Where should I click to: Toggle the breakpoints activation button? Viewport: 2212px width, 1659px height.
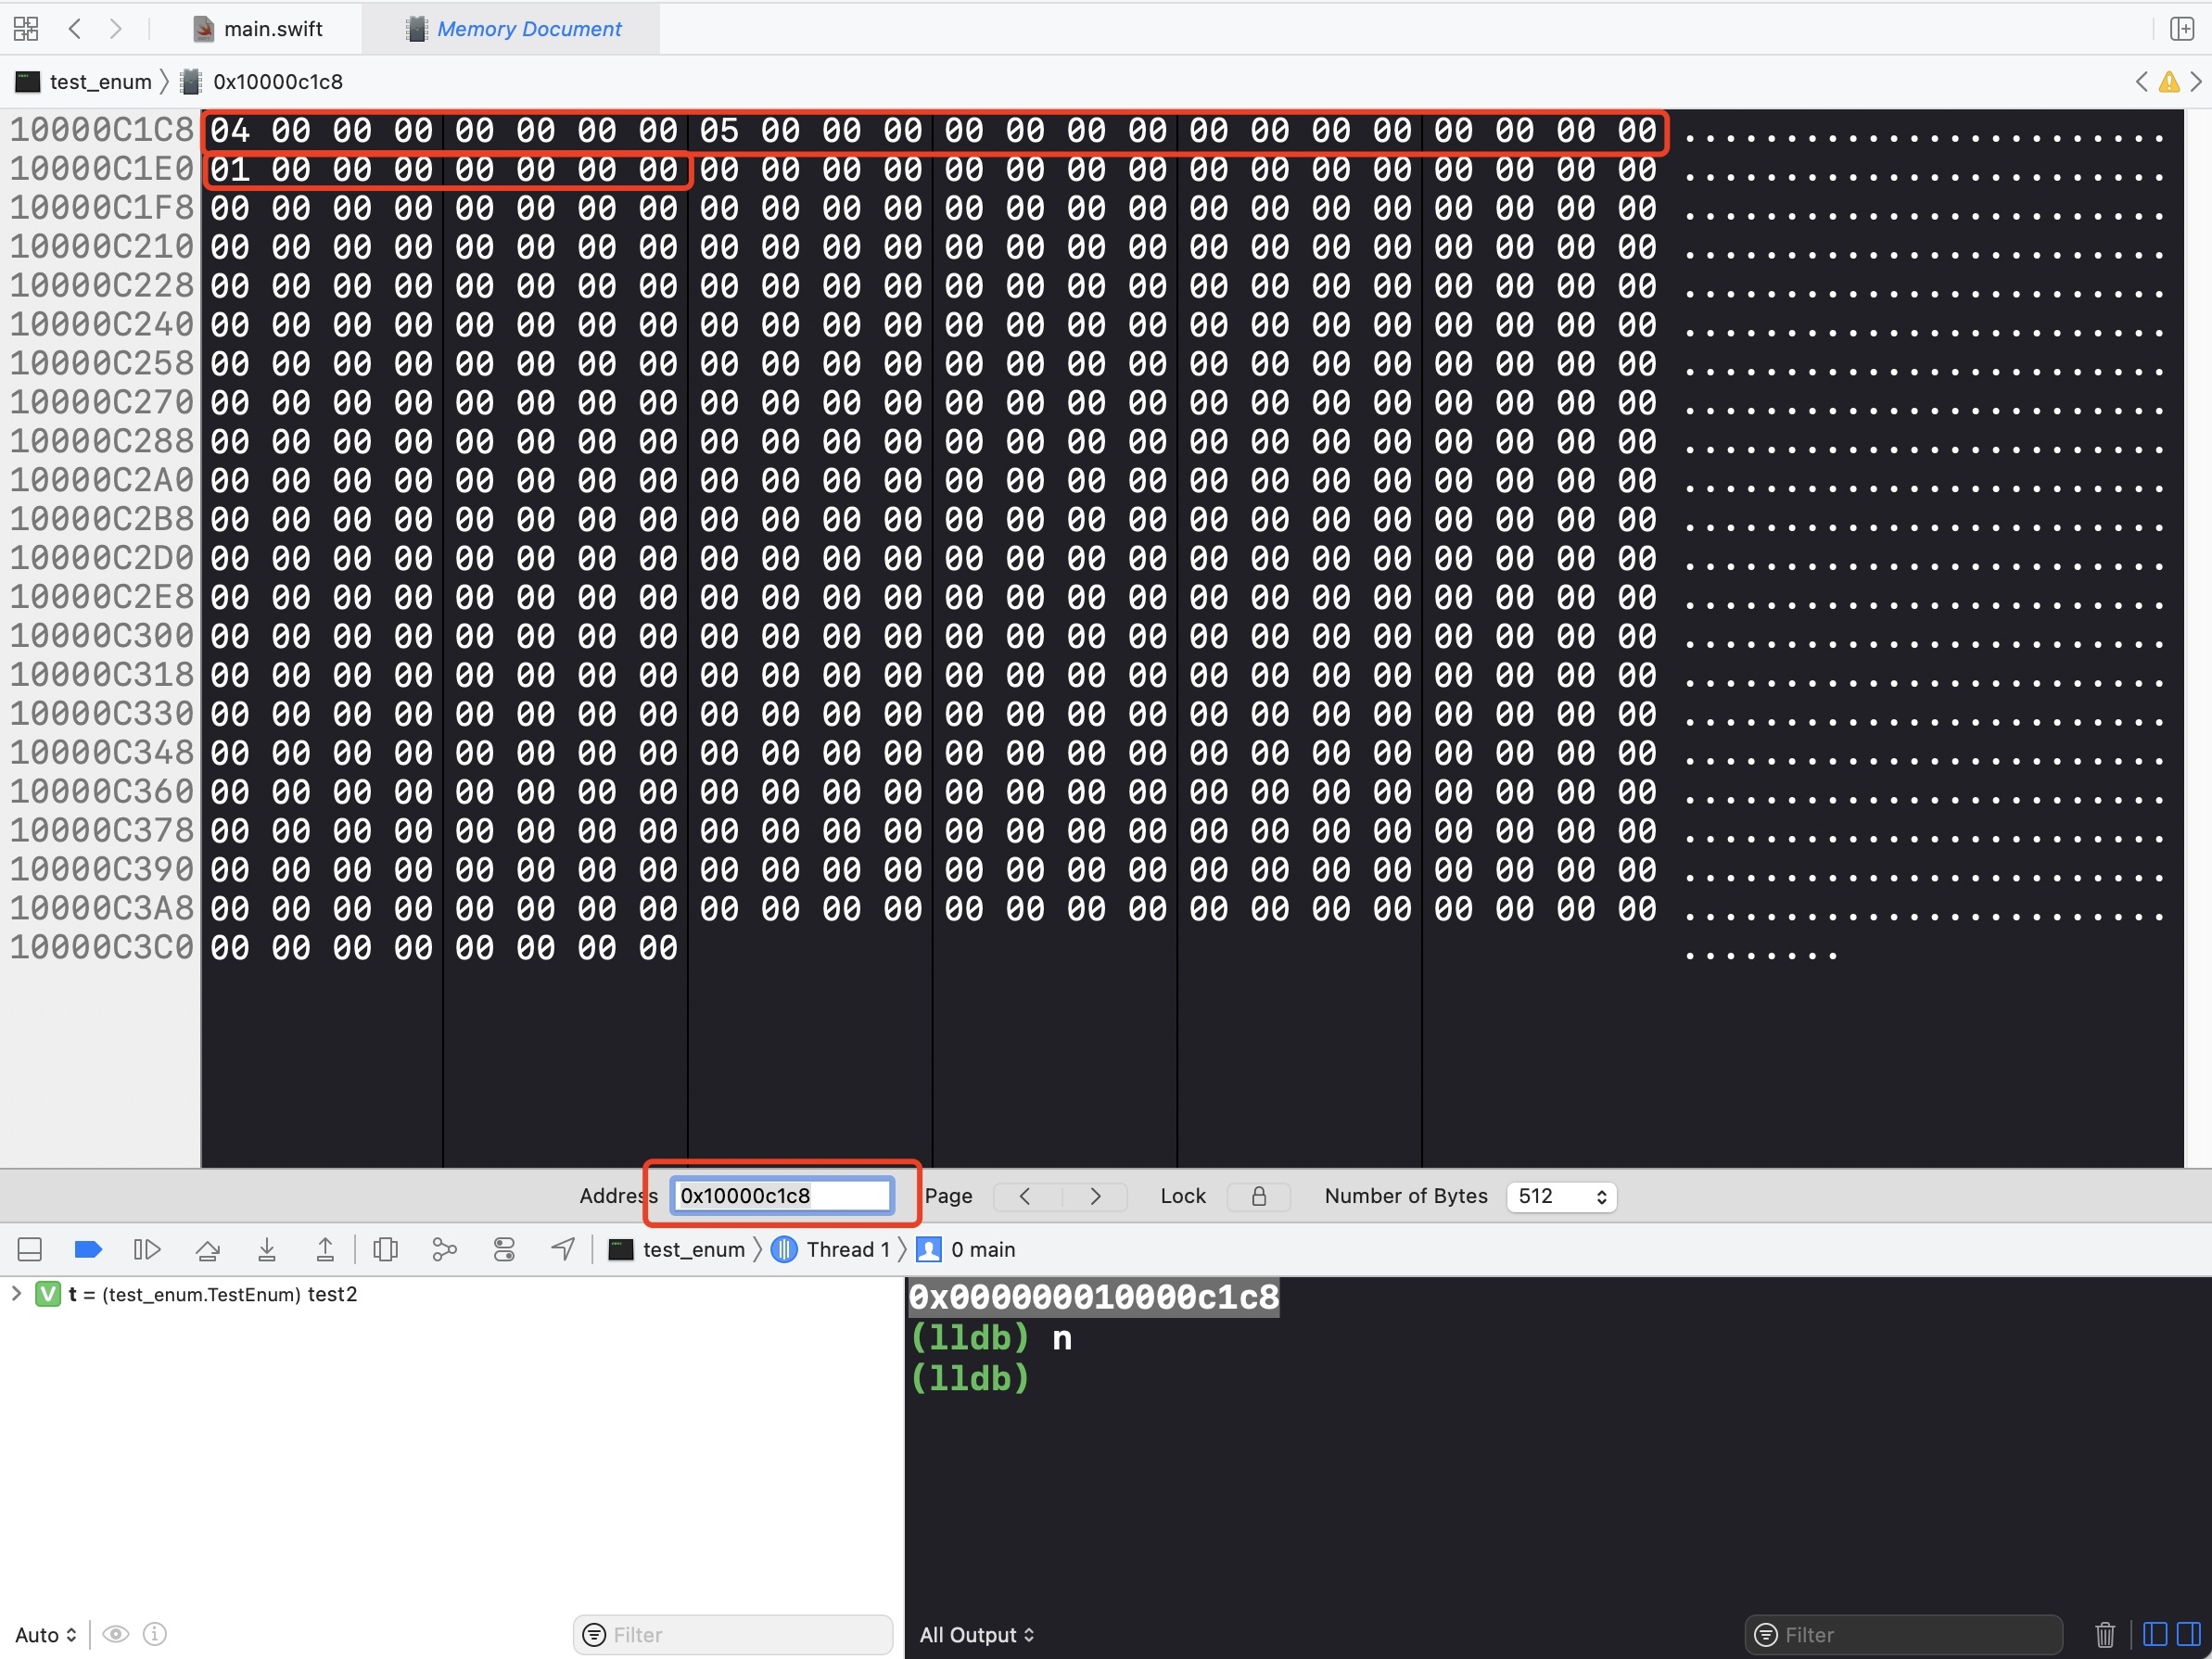pyautogui.click(x=88, y=1249)
